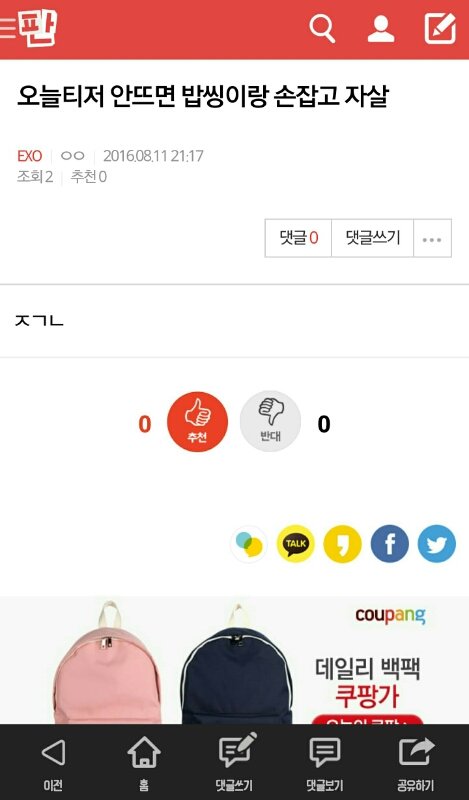The height and width of the screenshot is (800, 469).
Task: Open the EXO category link
Action: (x=30, y=156)
